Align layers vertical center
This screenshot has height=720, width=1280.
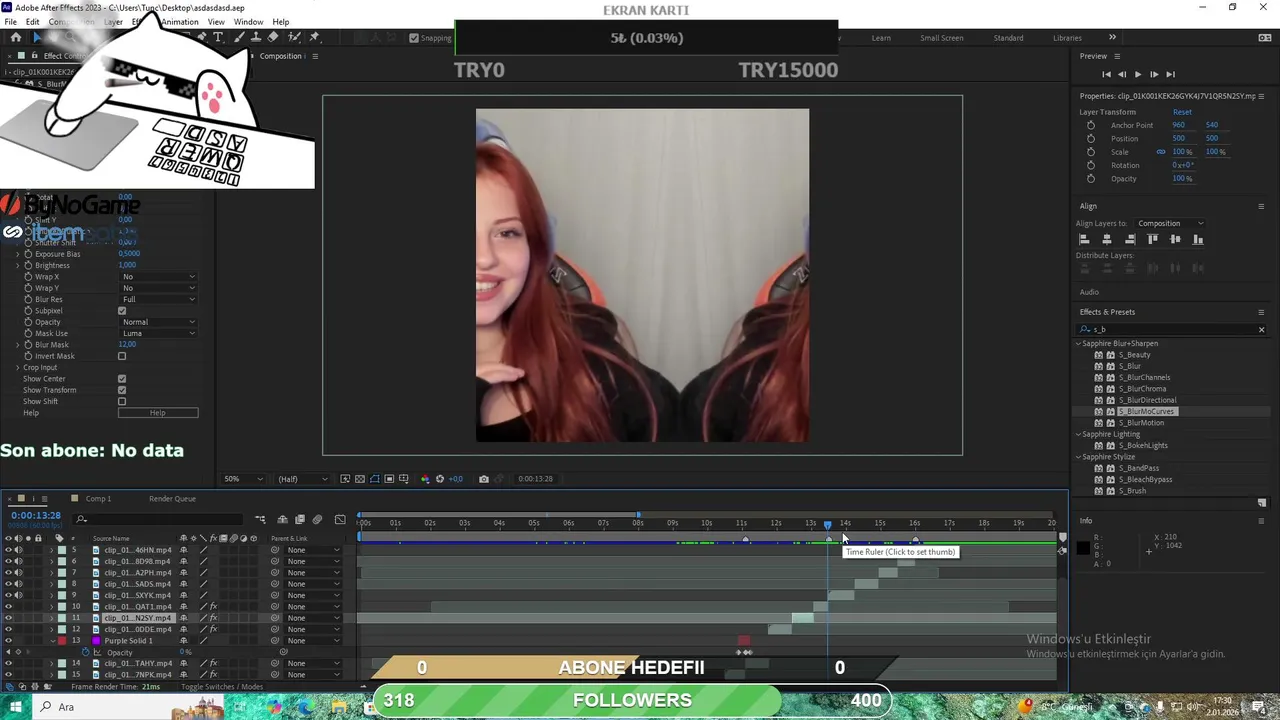pyautogui.click(x=1175, y=239)
